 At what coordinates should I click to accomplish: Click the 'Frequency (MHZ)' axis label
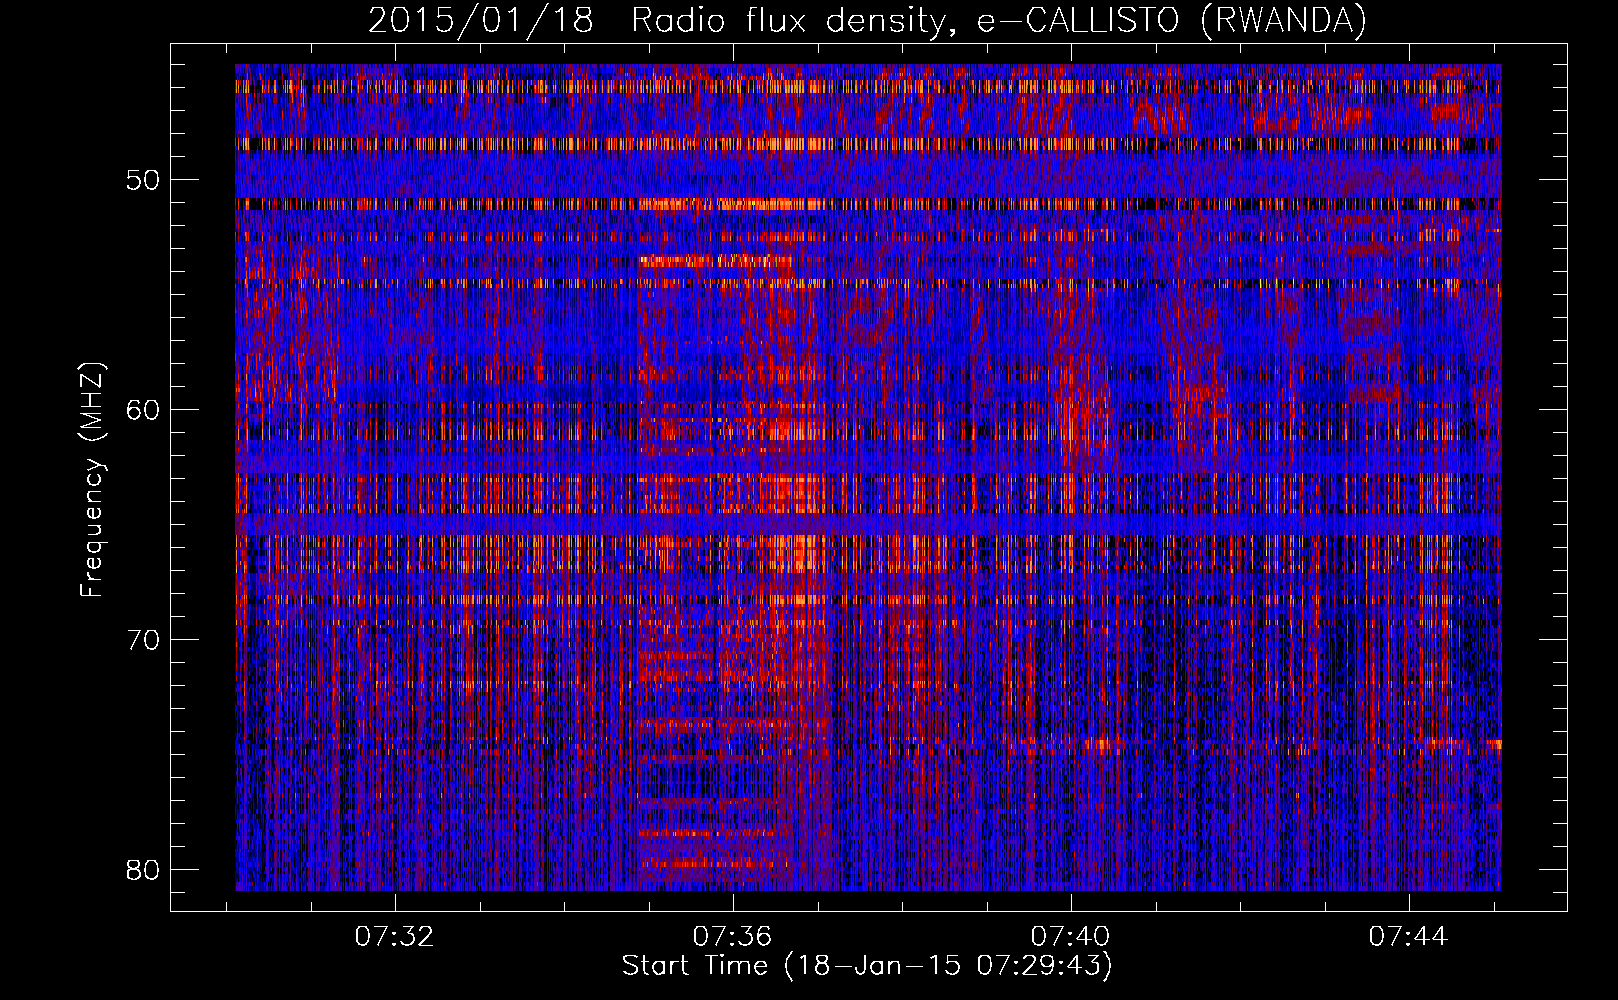(92, 479)
